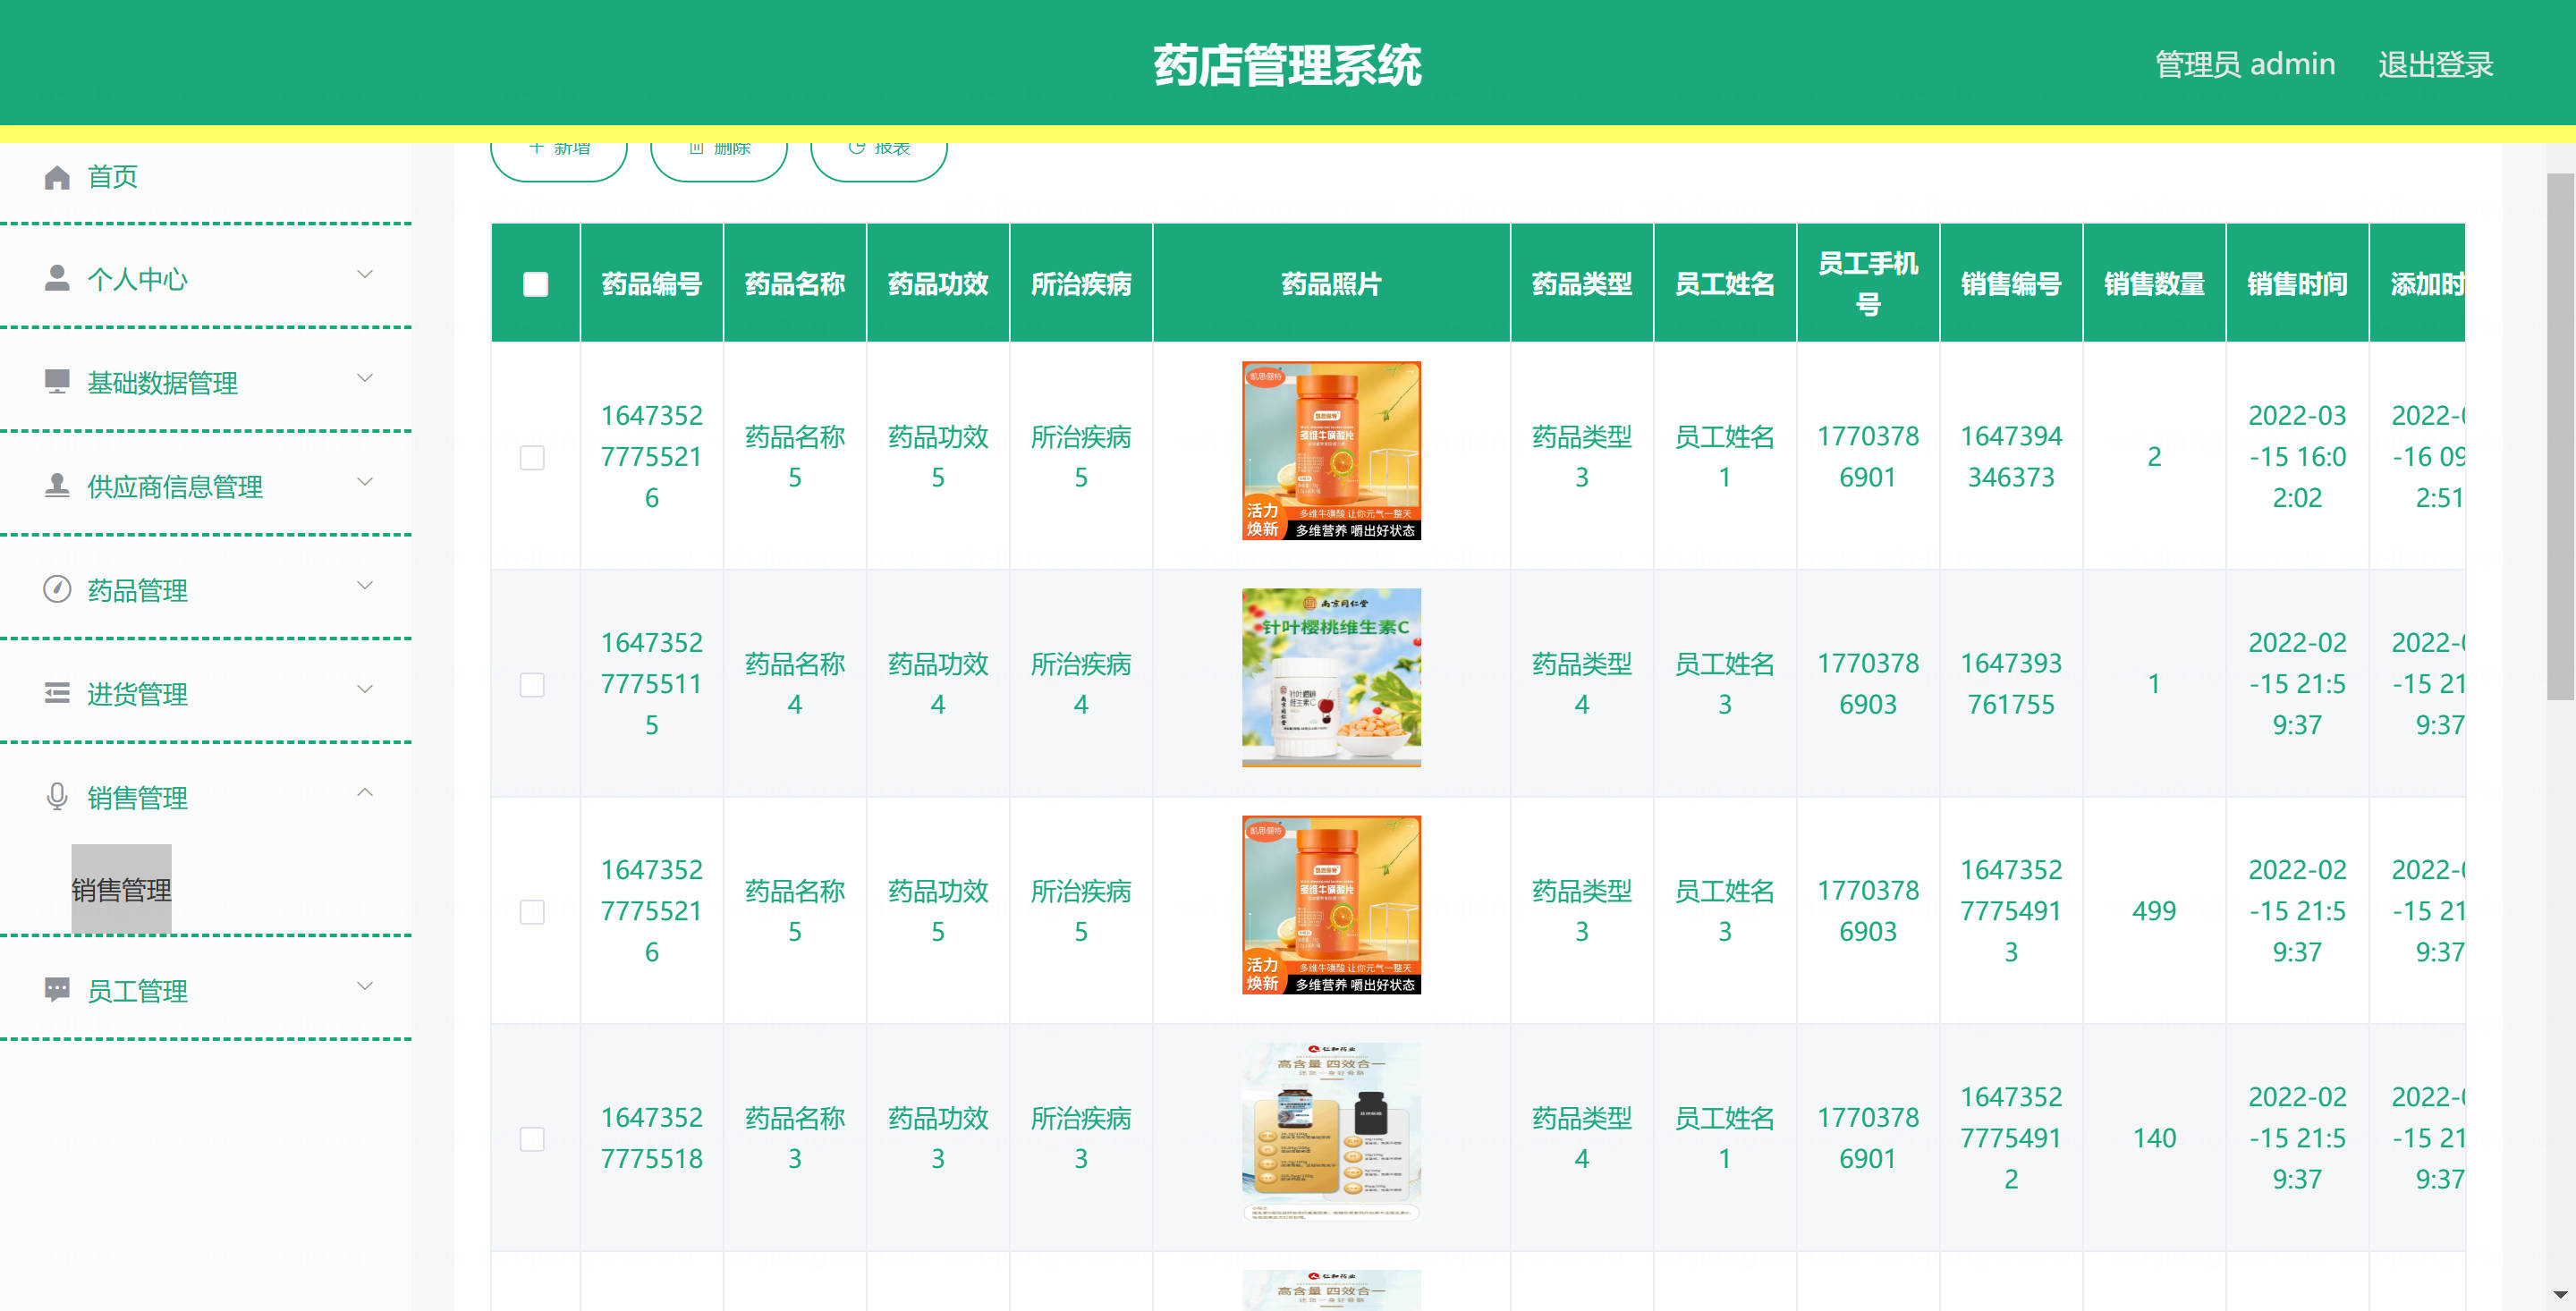Click the 销售数量 column header
Viewport: 2576px width, 1311px height.
2154,284
